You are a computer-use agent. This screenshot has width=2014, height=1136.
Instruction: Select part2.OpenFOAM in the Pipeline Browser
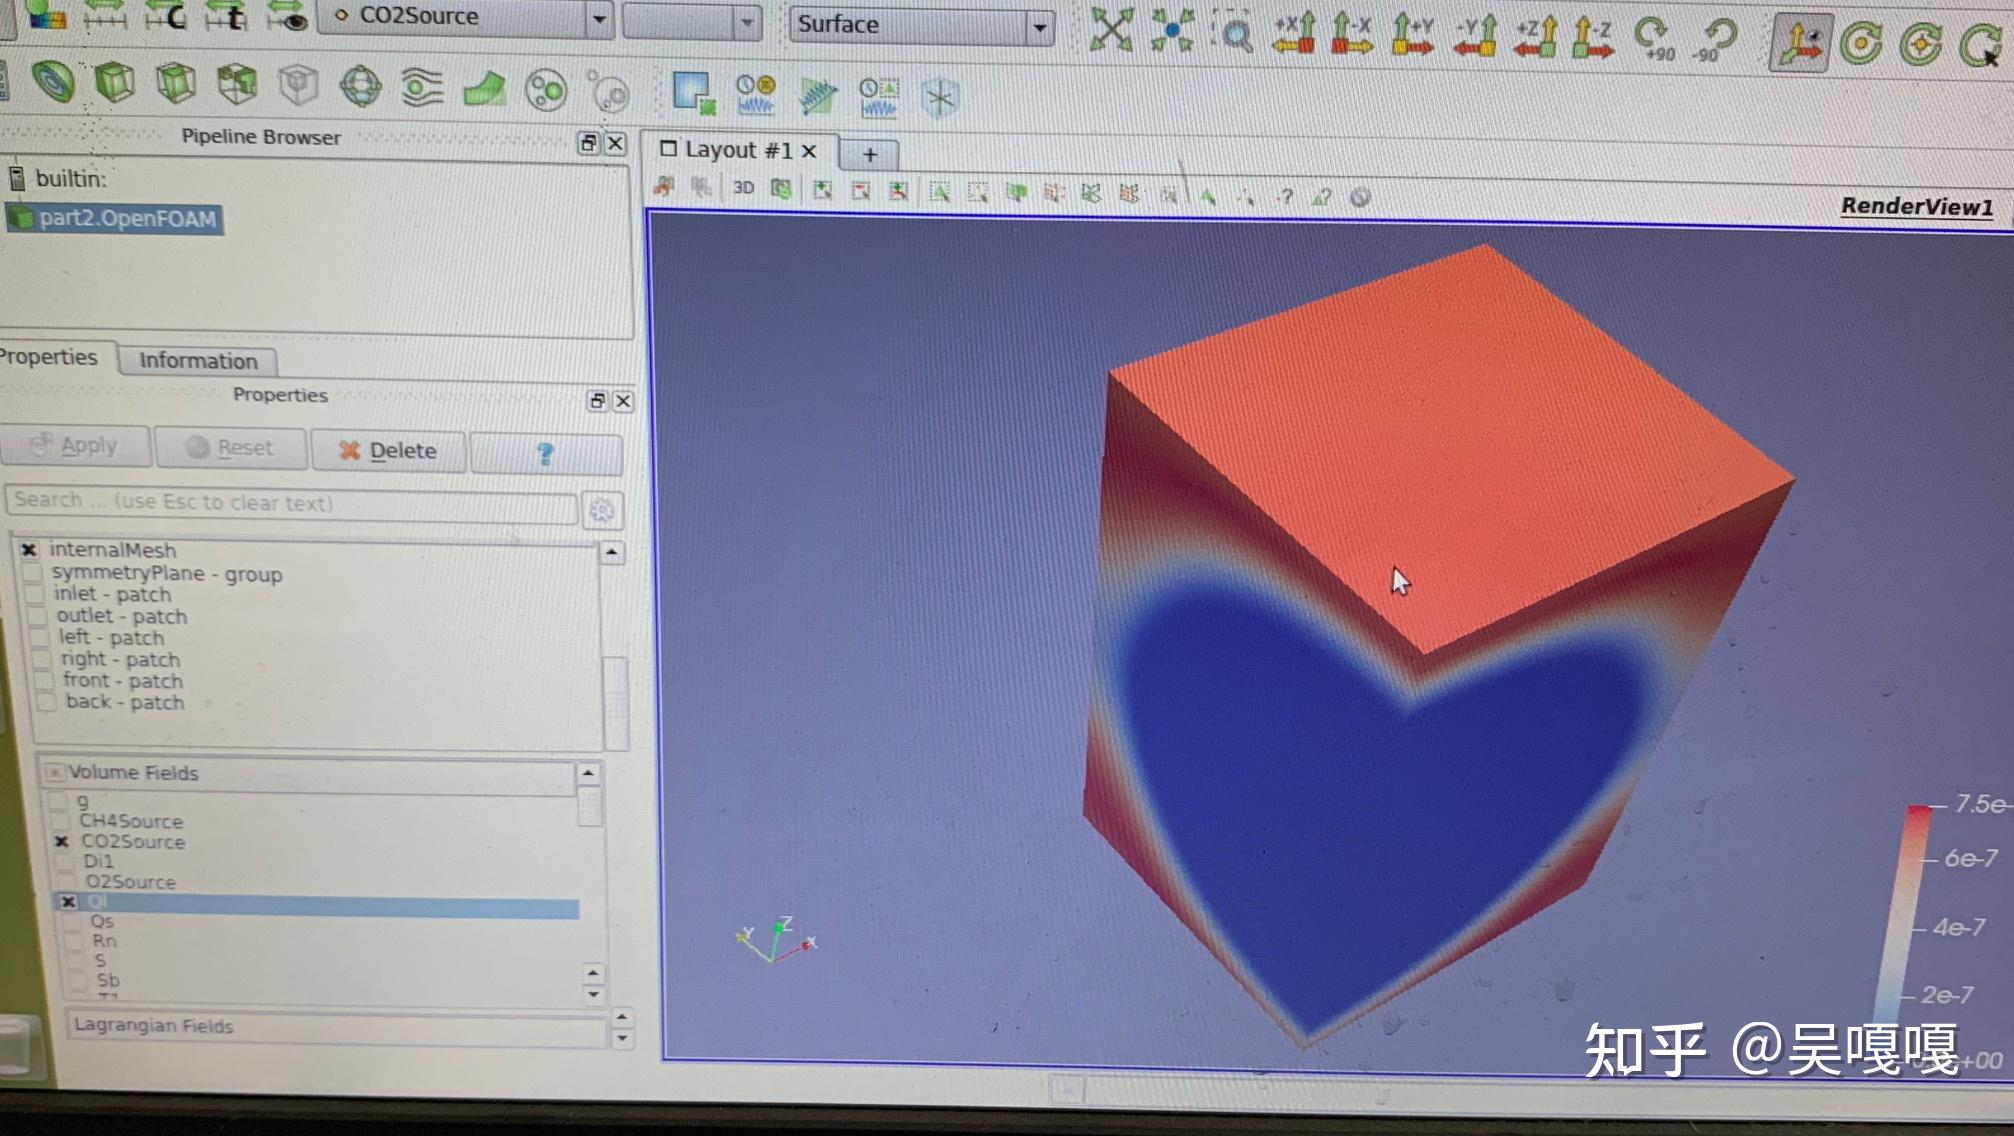[x=126, y=218]
